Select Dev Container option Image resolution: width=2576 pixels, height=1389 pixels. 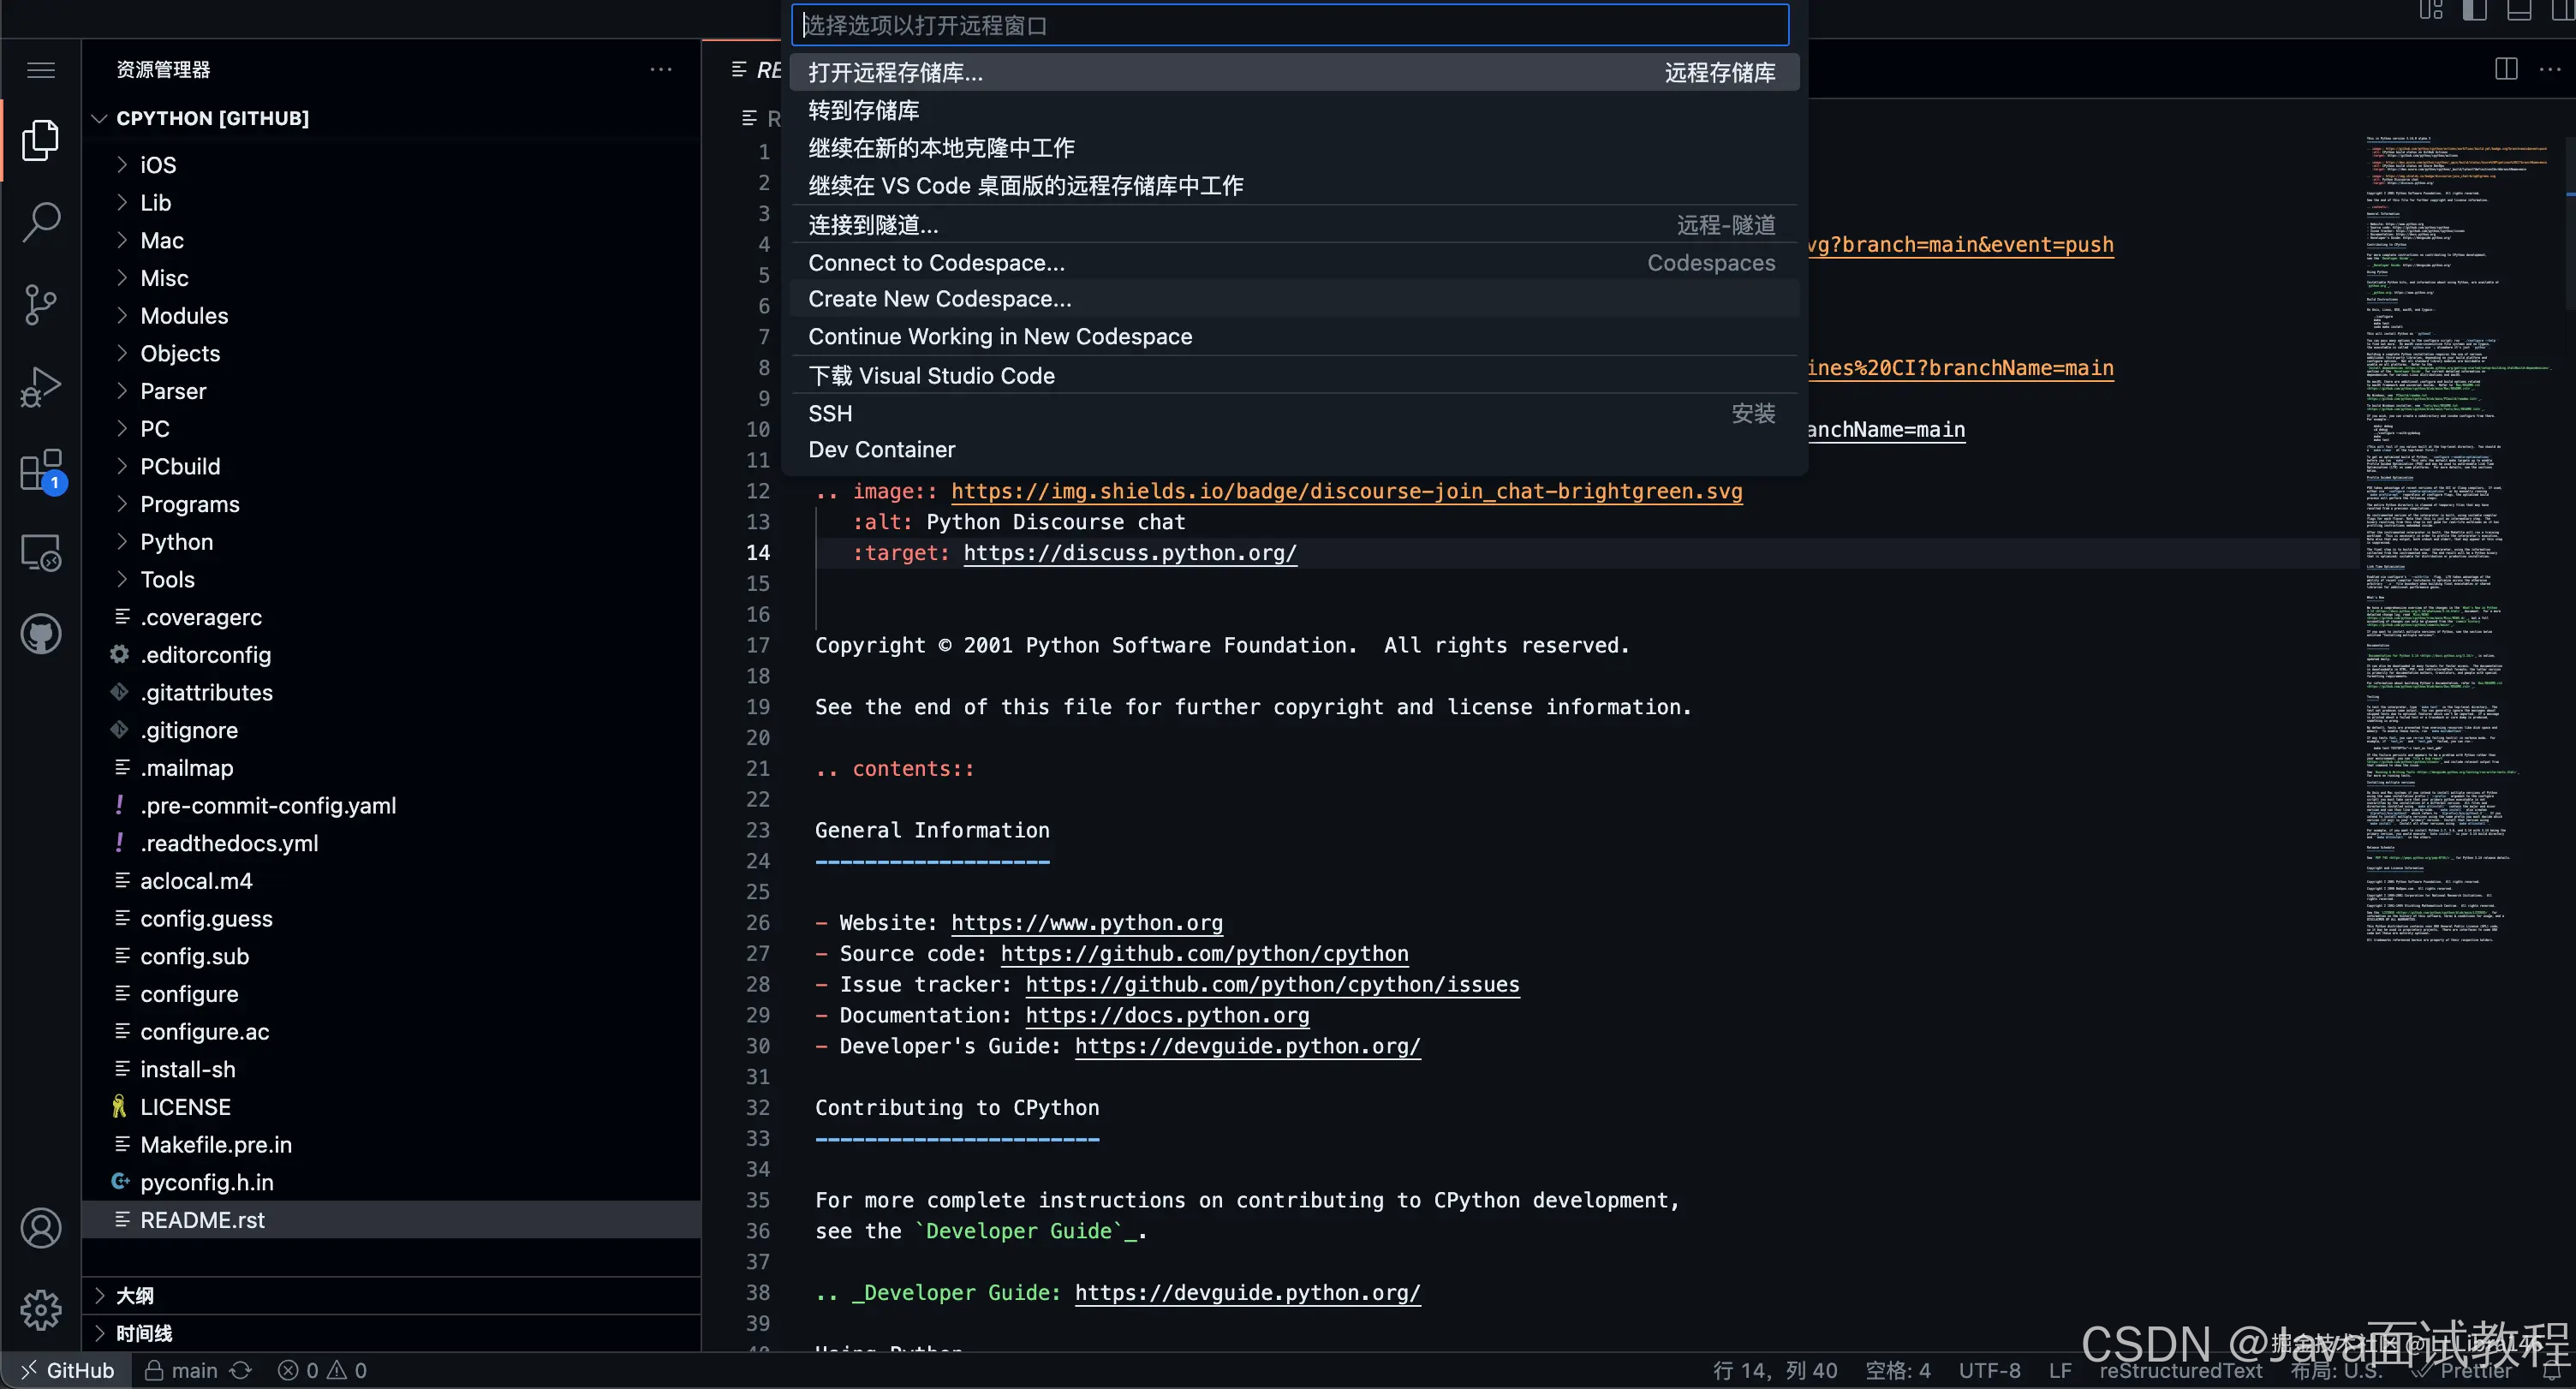click(x=1294, y=450)
